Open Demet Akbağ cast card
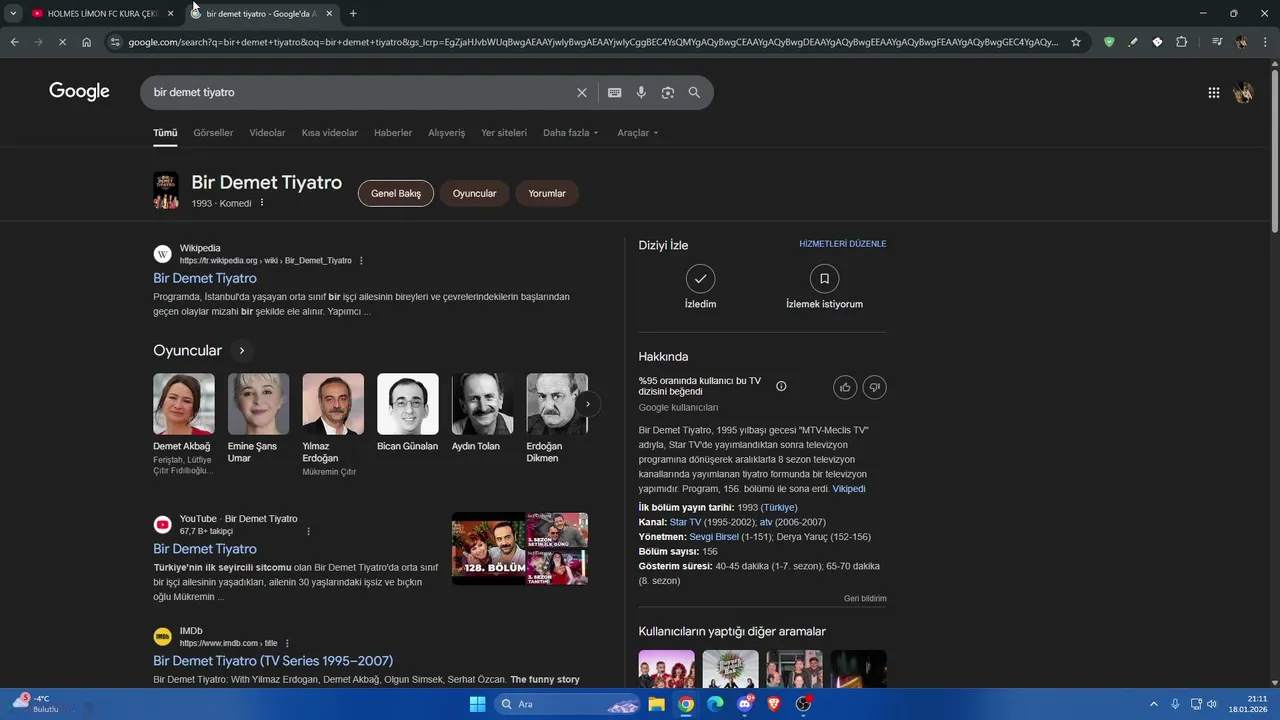 coord(183,424)
